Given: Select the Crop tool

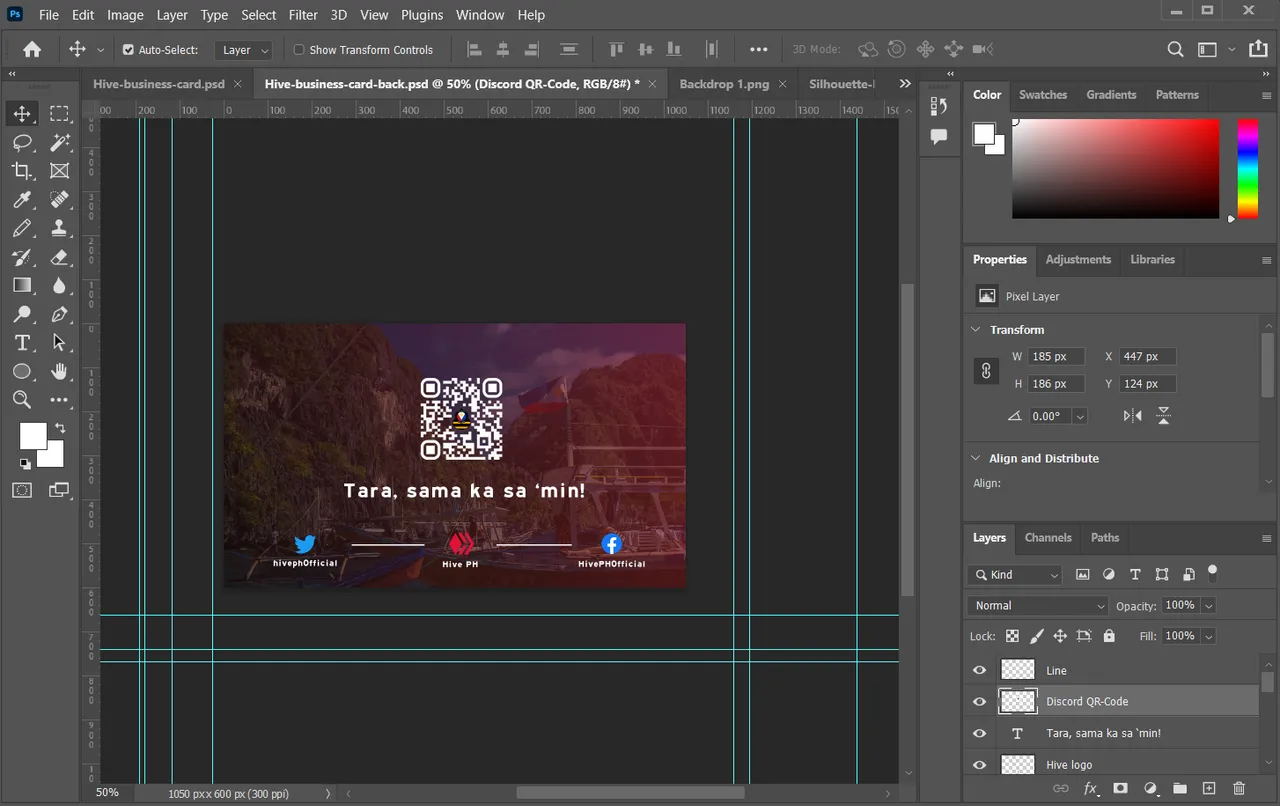Looking at the screenshot, I should (22, 171).
